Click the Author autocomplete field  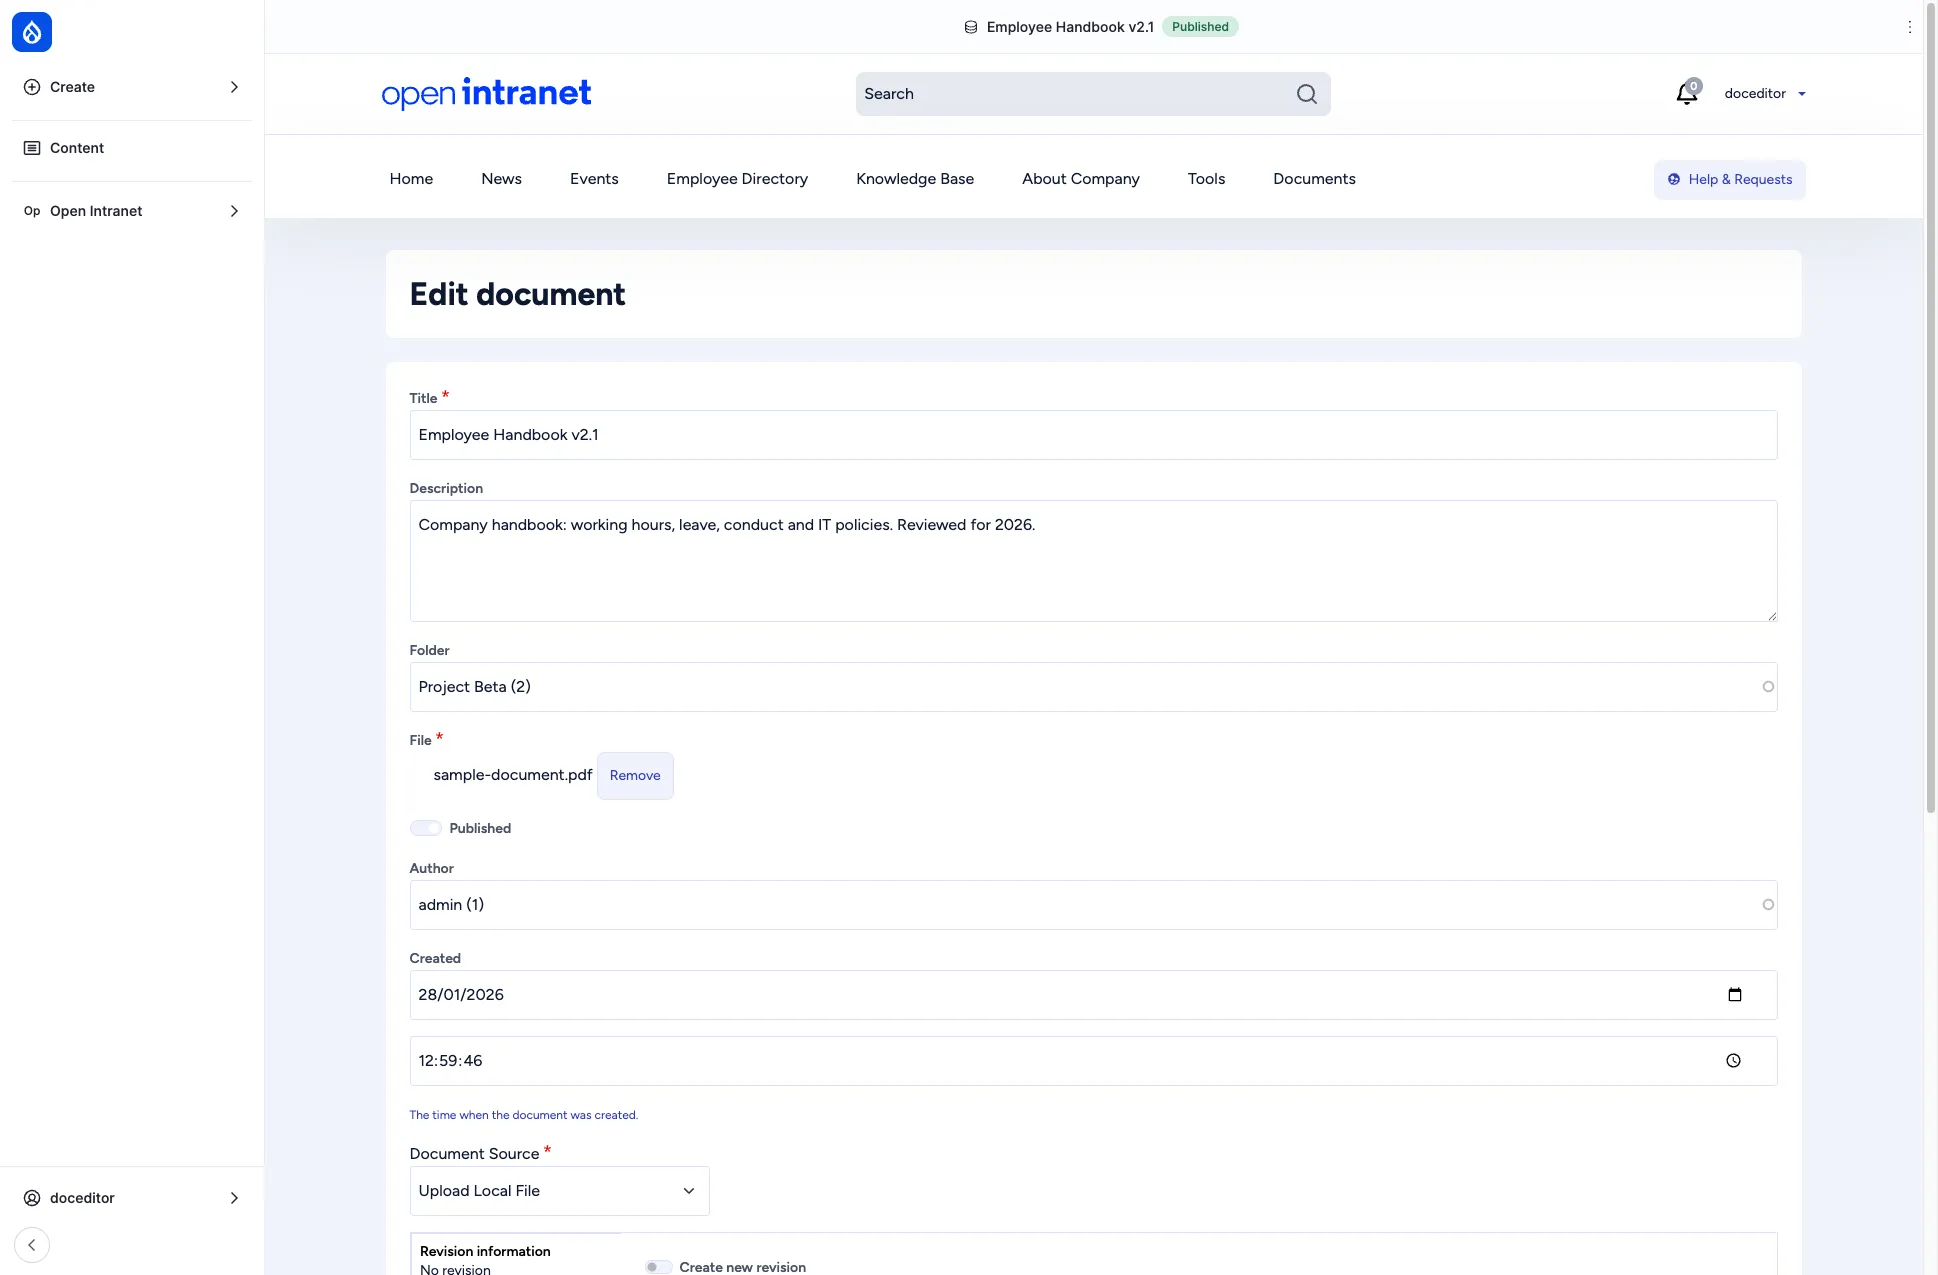1093,905
